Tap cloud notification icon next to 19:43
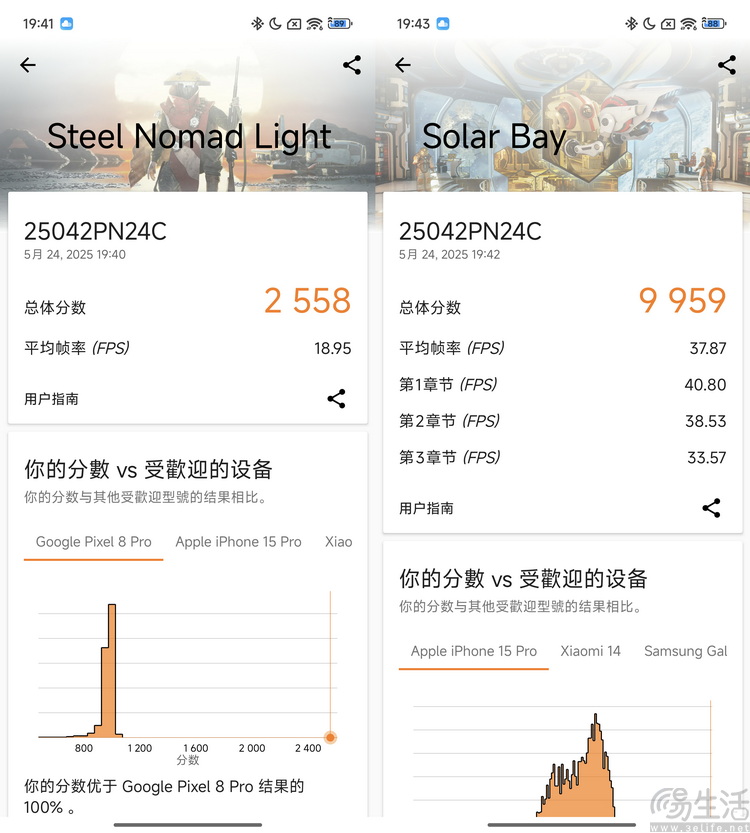The height and width of the screenshot is (833, 750). click(x=442, y=23)
